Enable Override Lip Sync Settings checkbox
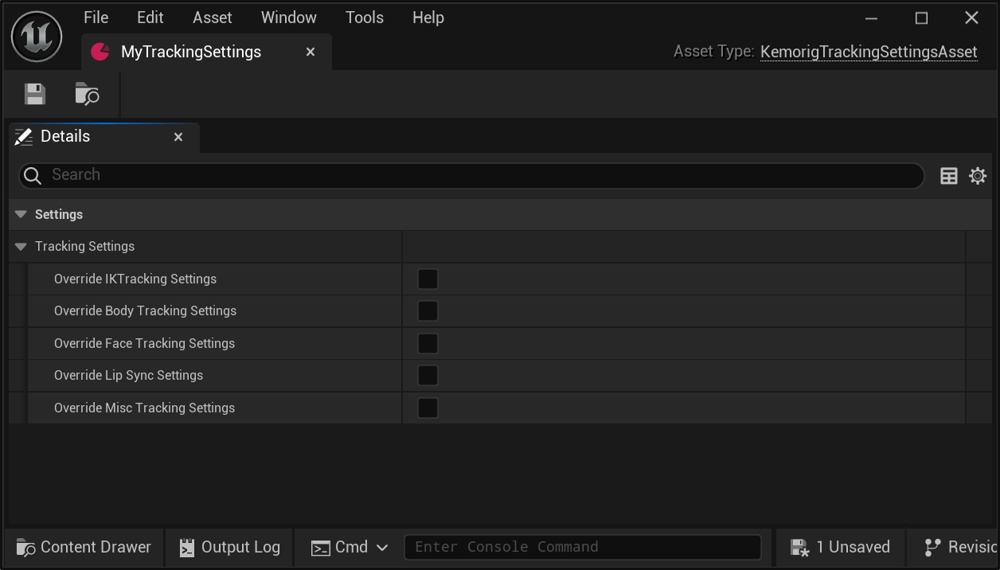This screenshot has width=1000, height=570. coord(428,375)
